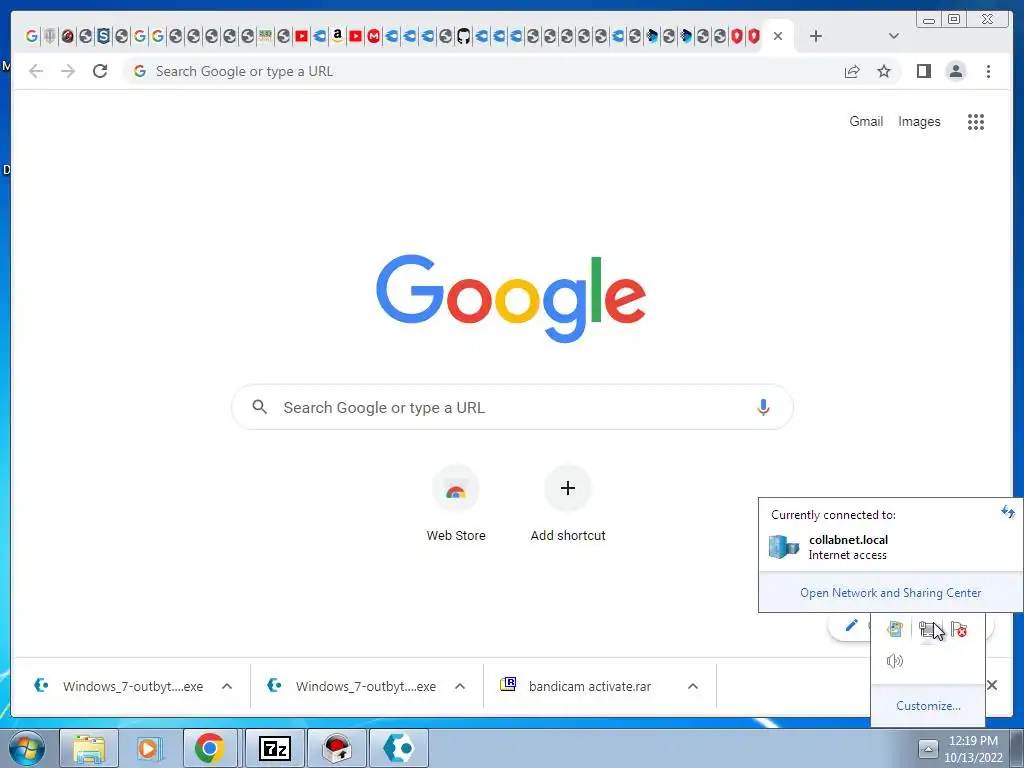
Task: Open the Gmail link
Action: click(x=866, y=121)
